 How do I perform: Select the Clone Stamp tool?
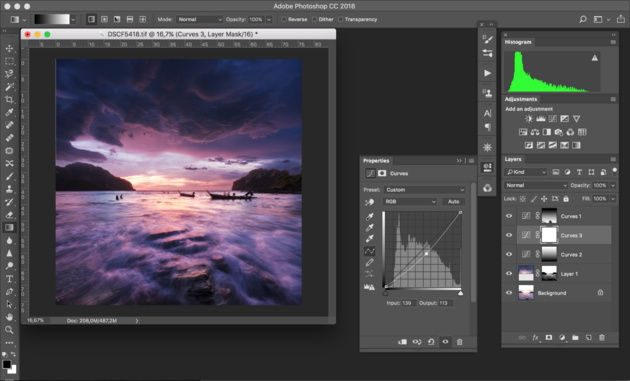(9, 189)
